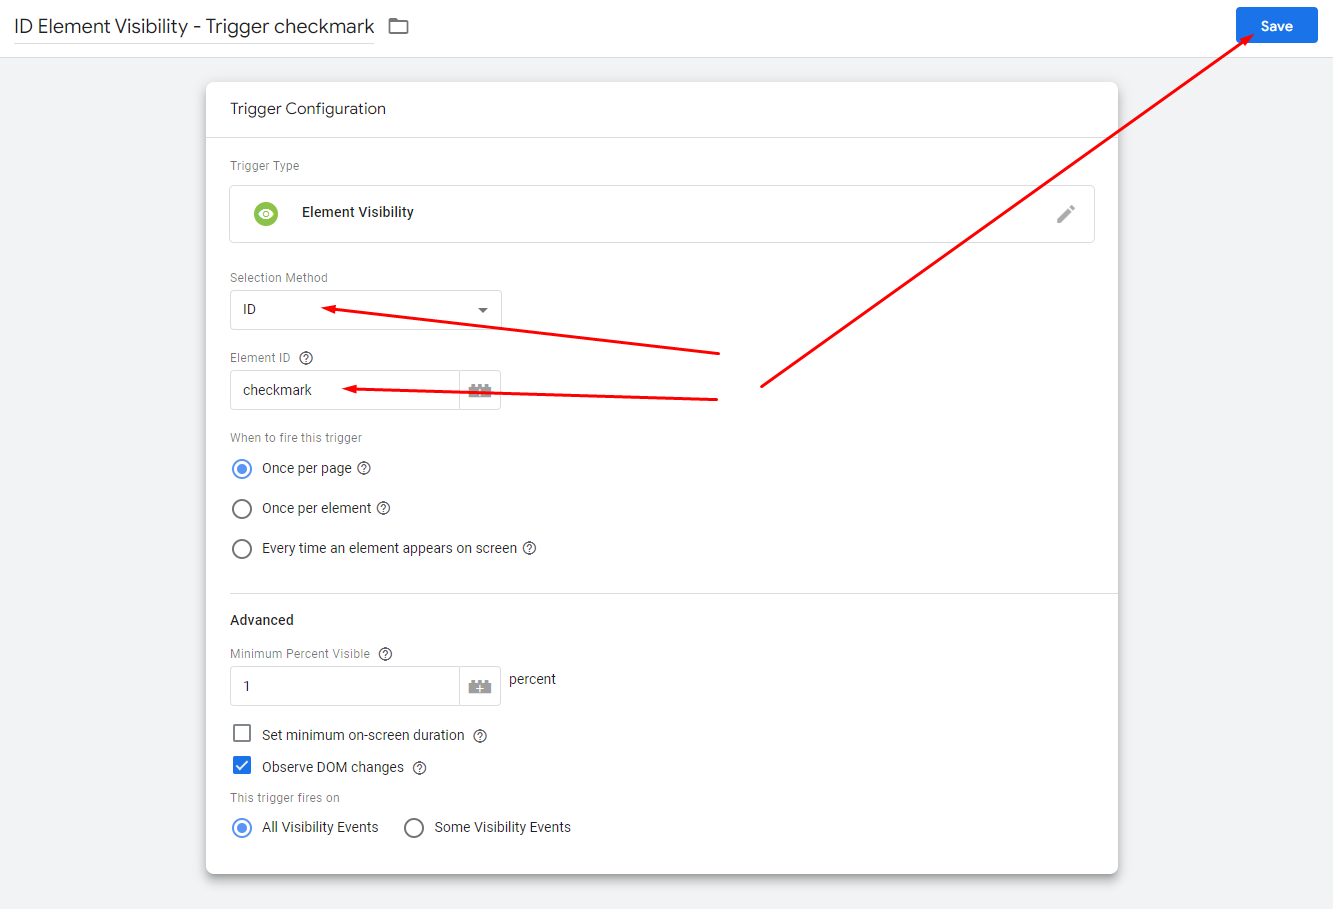The height and width of the screenshot is (909, 1333).
Task: Open variable picker beside Minimum Percent field
Action: click(480, 686)
